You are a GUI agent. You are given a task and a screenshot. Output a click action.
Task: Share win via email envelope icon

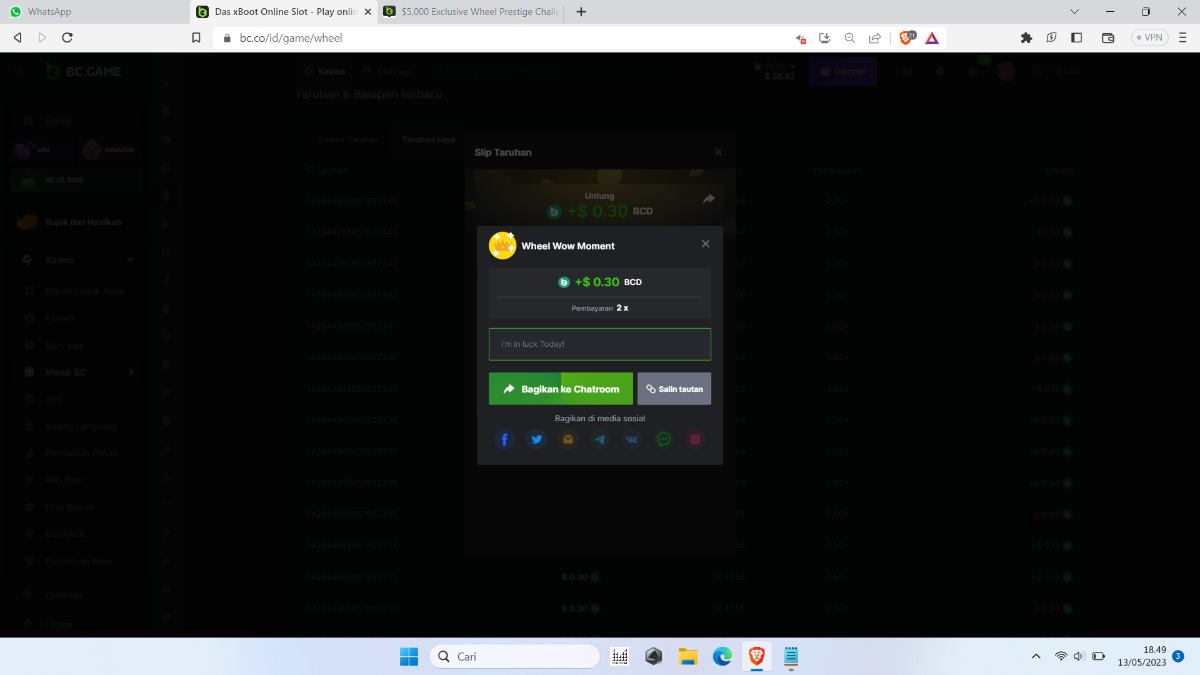click(568, 439)
